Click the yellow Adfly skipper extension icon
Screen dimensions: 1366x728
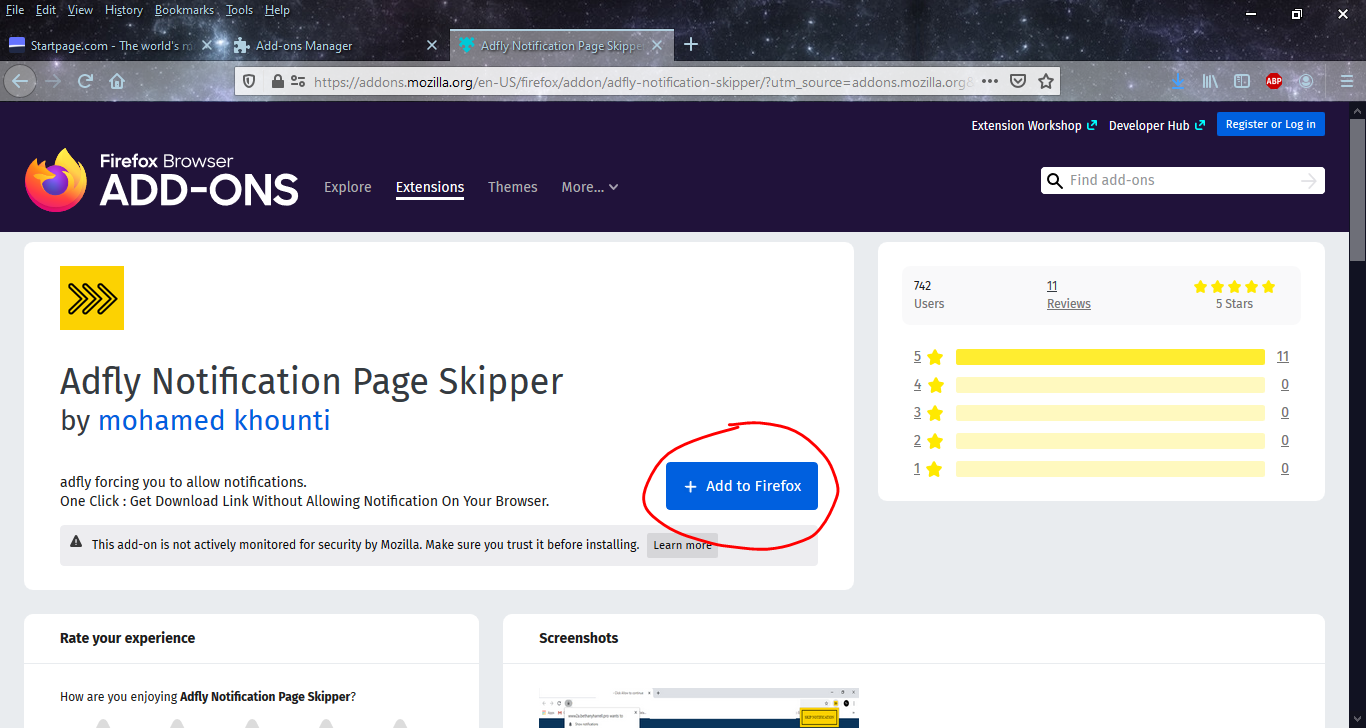(92, 298)
